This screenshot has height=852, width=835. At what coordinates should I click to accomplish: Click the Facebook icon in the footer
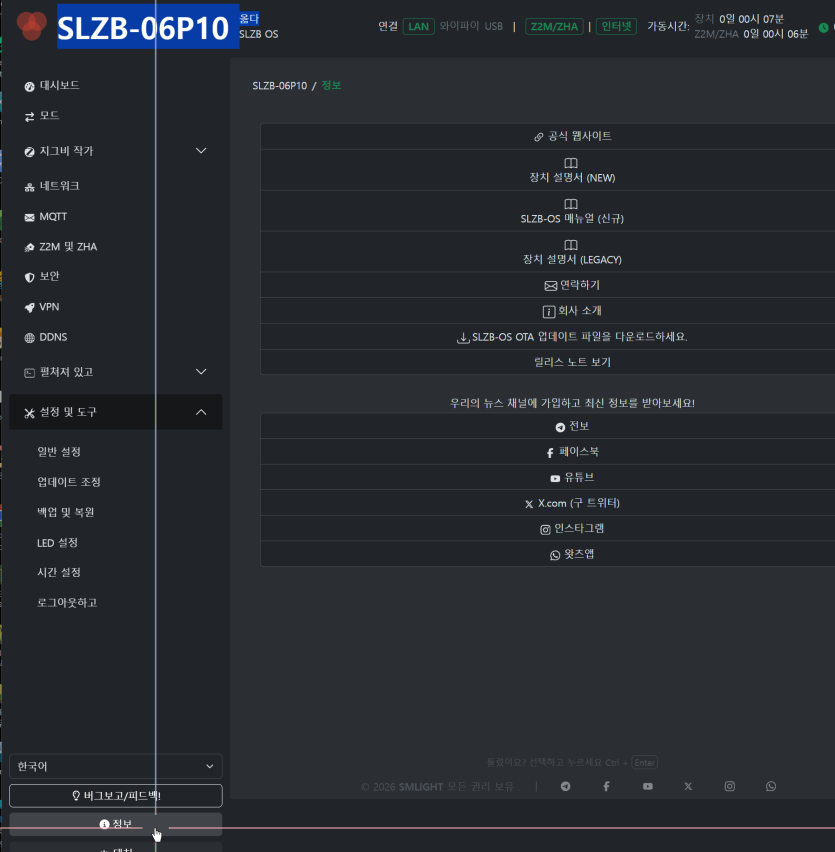point(606,786)
